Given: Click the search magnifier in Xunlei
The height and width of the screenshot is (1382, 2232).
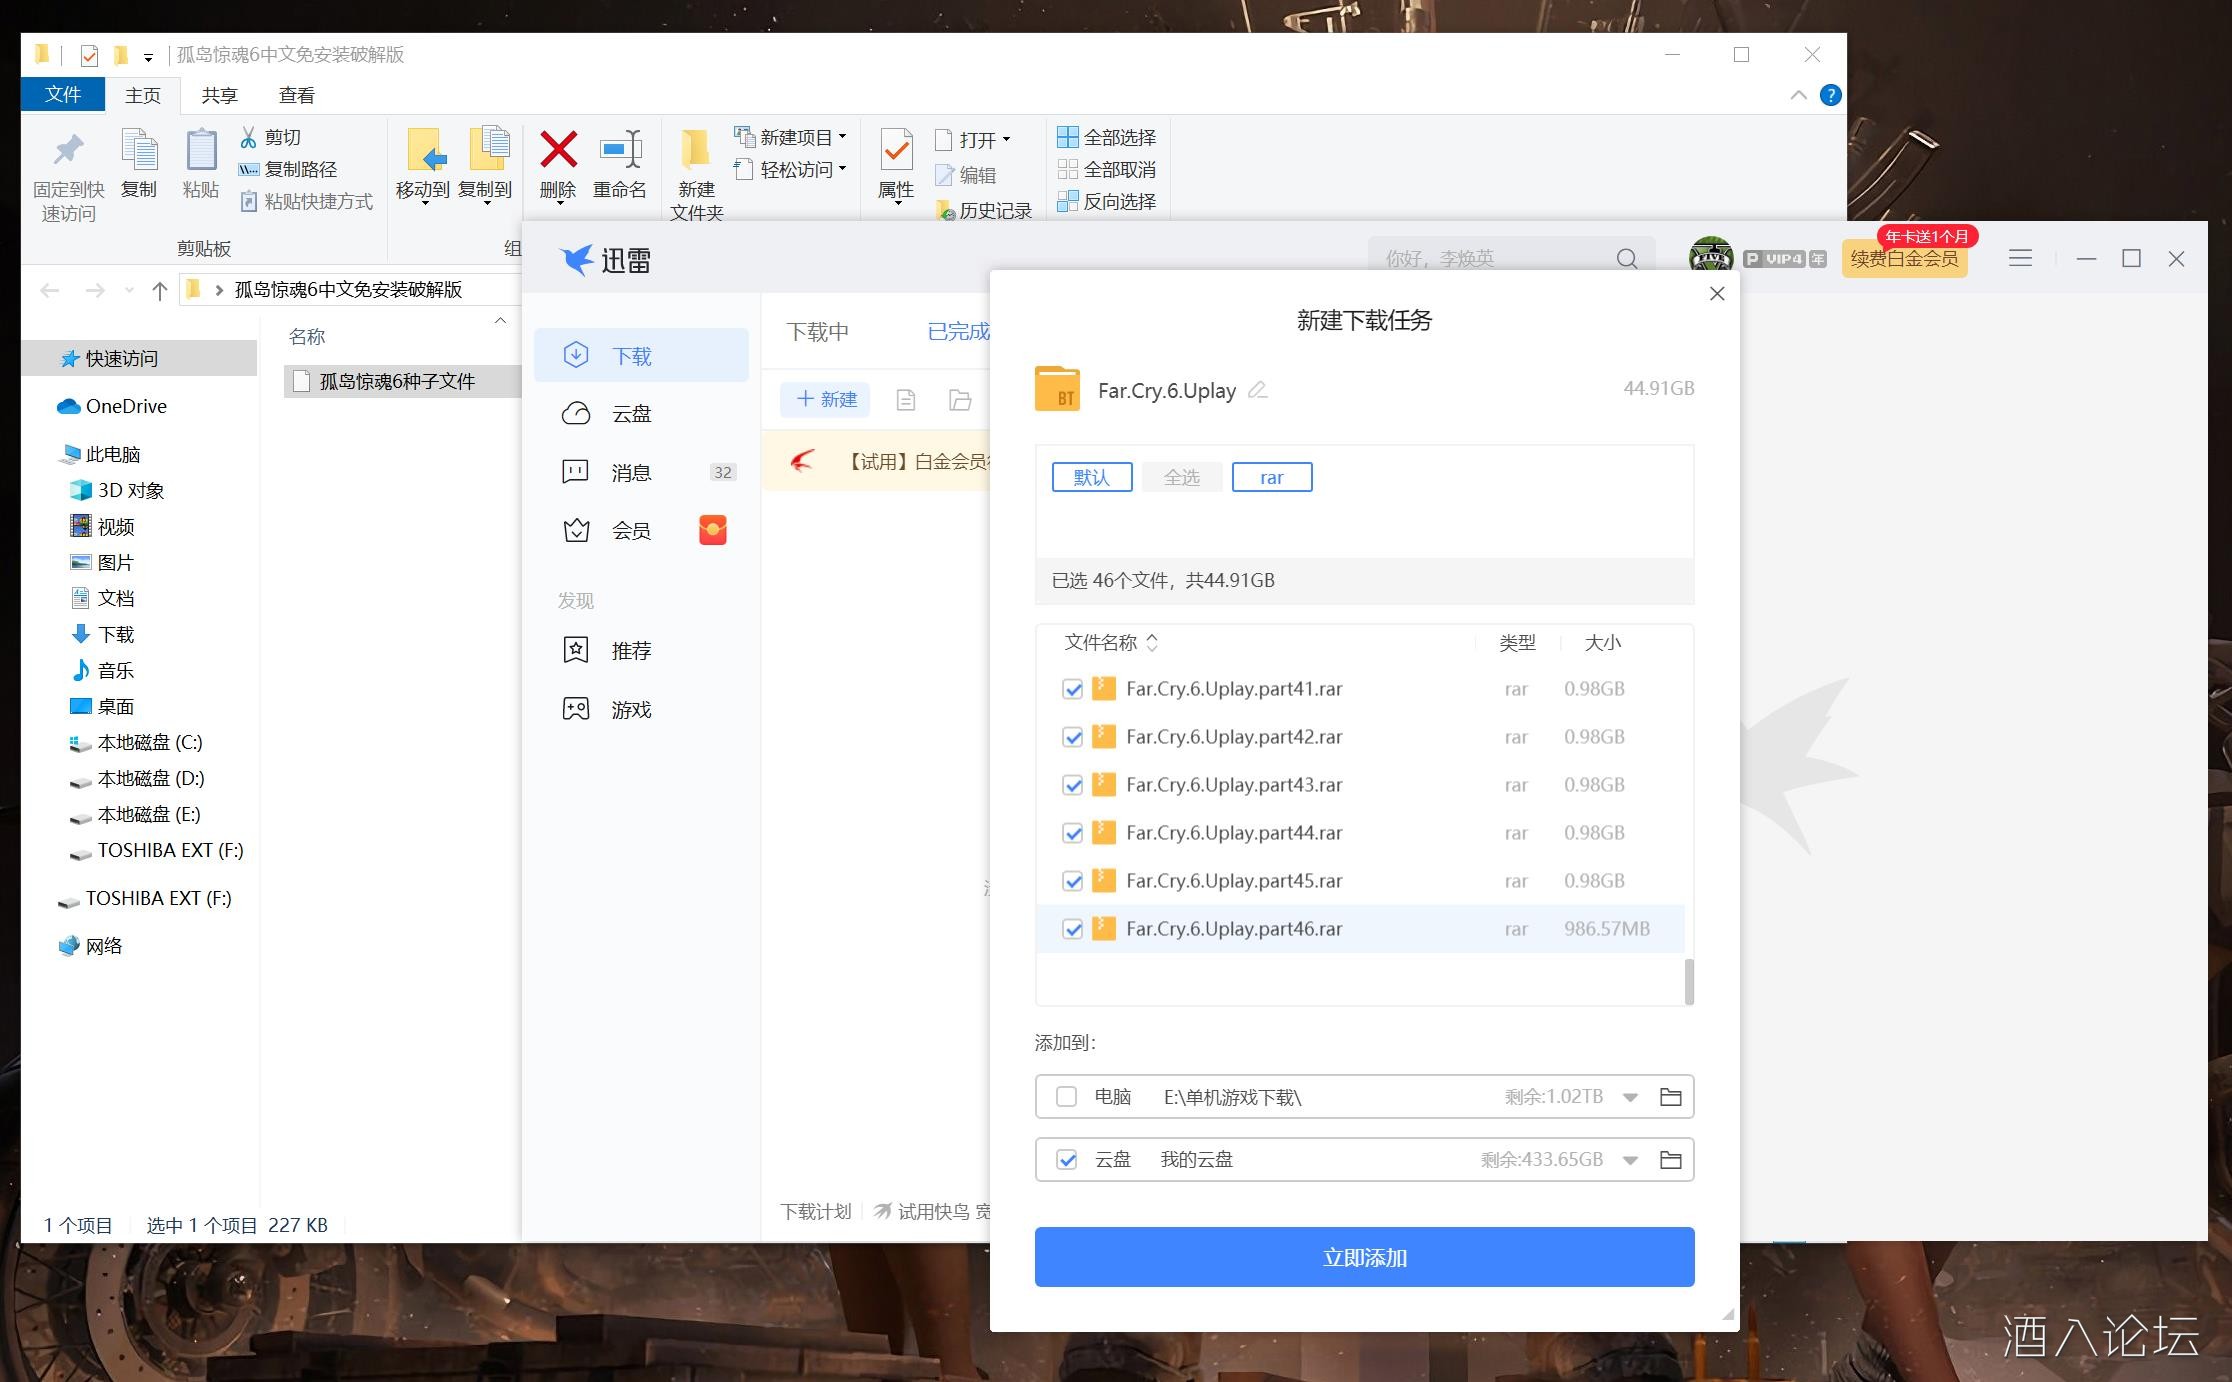Looking at the screenshot, I should (1627, 259).
